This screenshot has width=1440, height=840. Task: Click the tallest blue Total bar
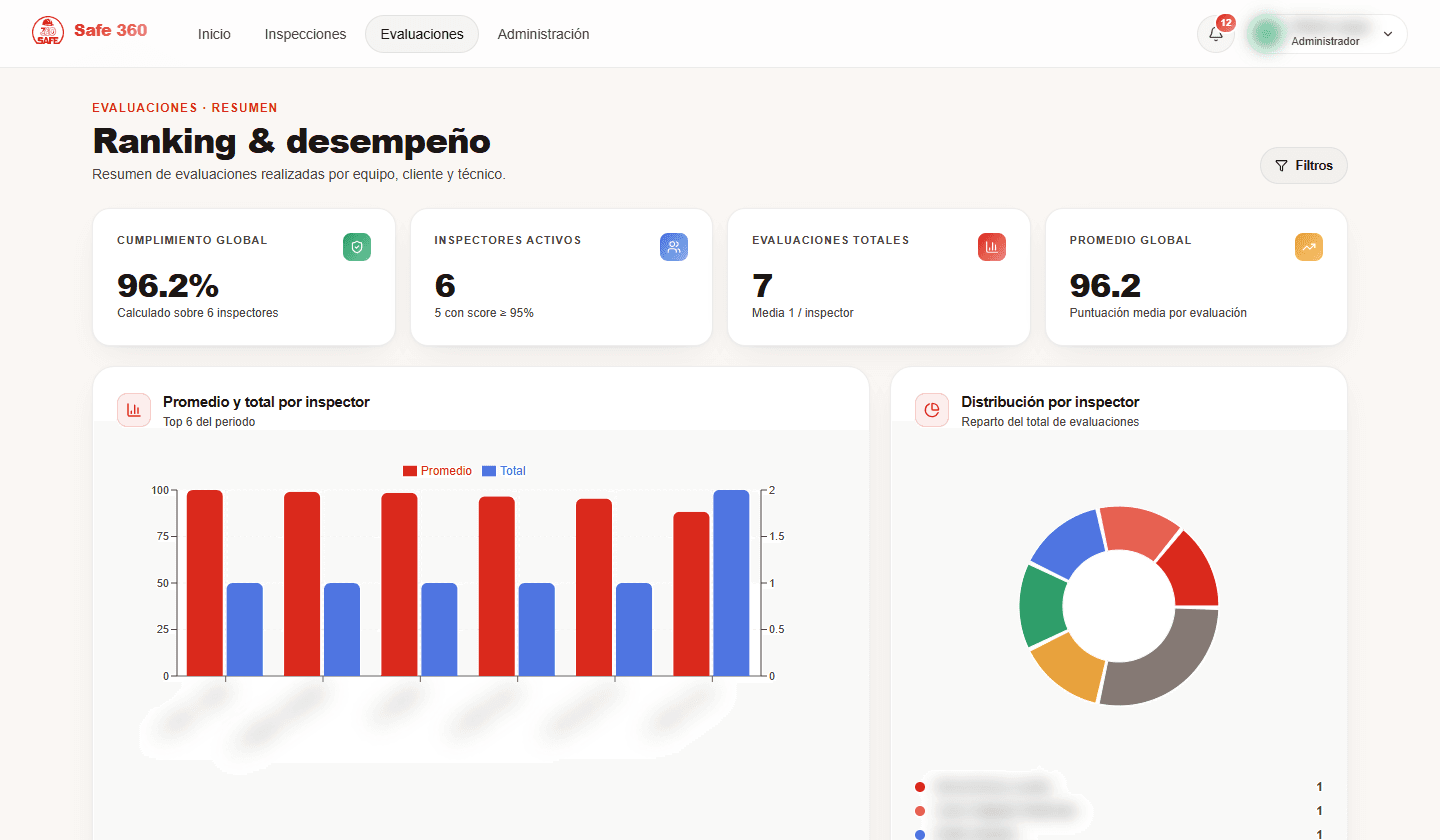tap(731, 583)
